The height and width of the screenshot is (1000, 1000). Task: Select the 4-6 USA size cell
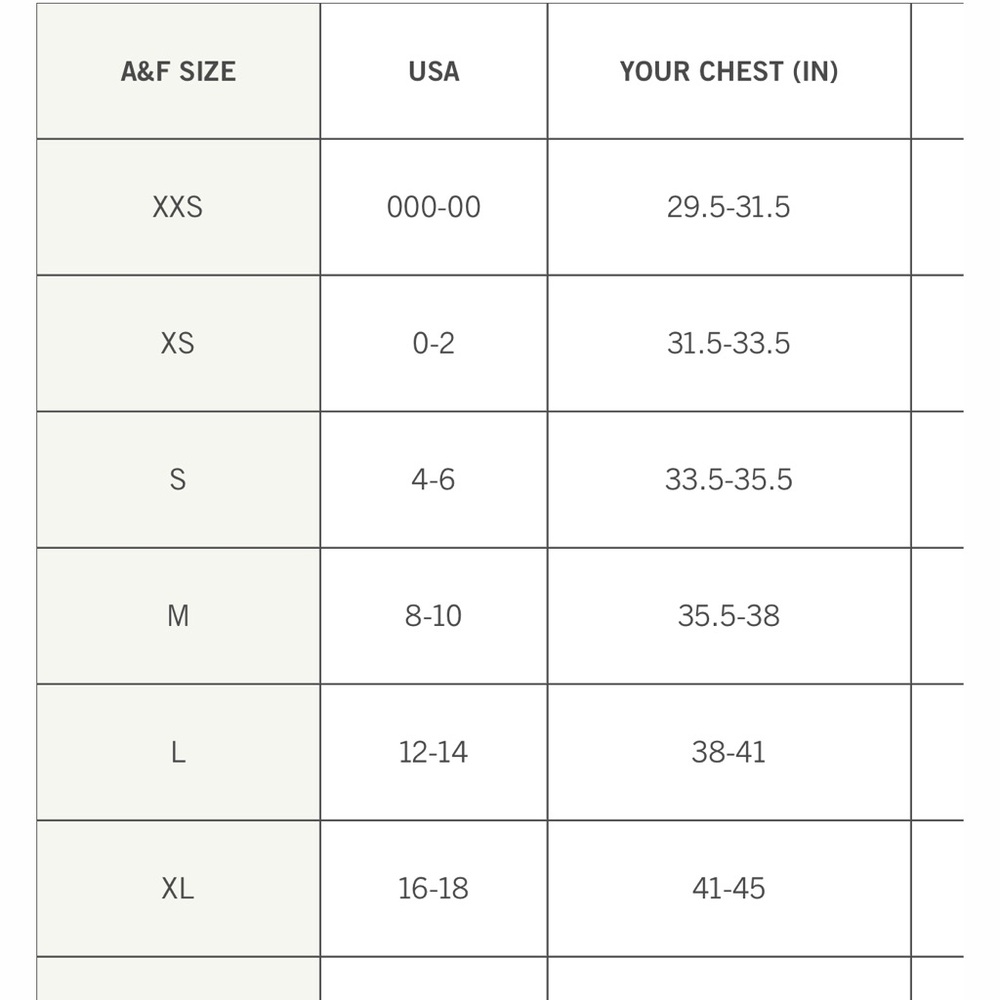pyautogui.click(x=434, y=480)
